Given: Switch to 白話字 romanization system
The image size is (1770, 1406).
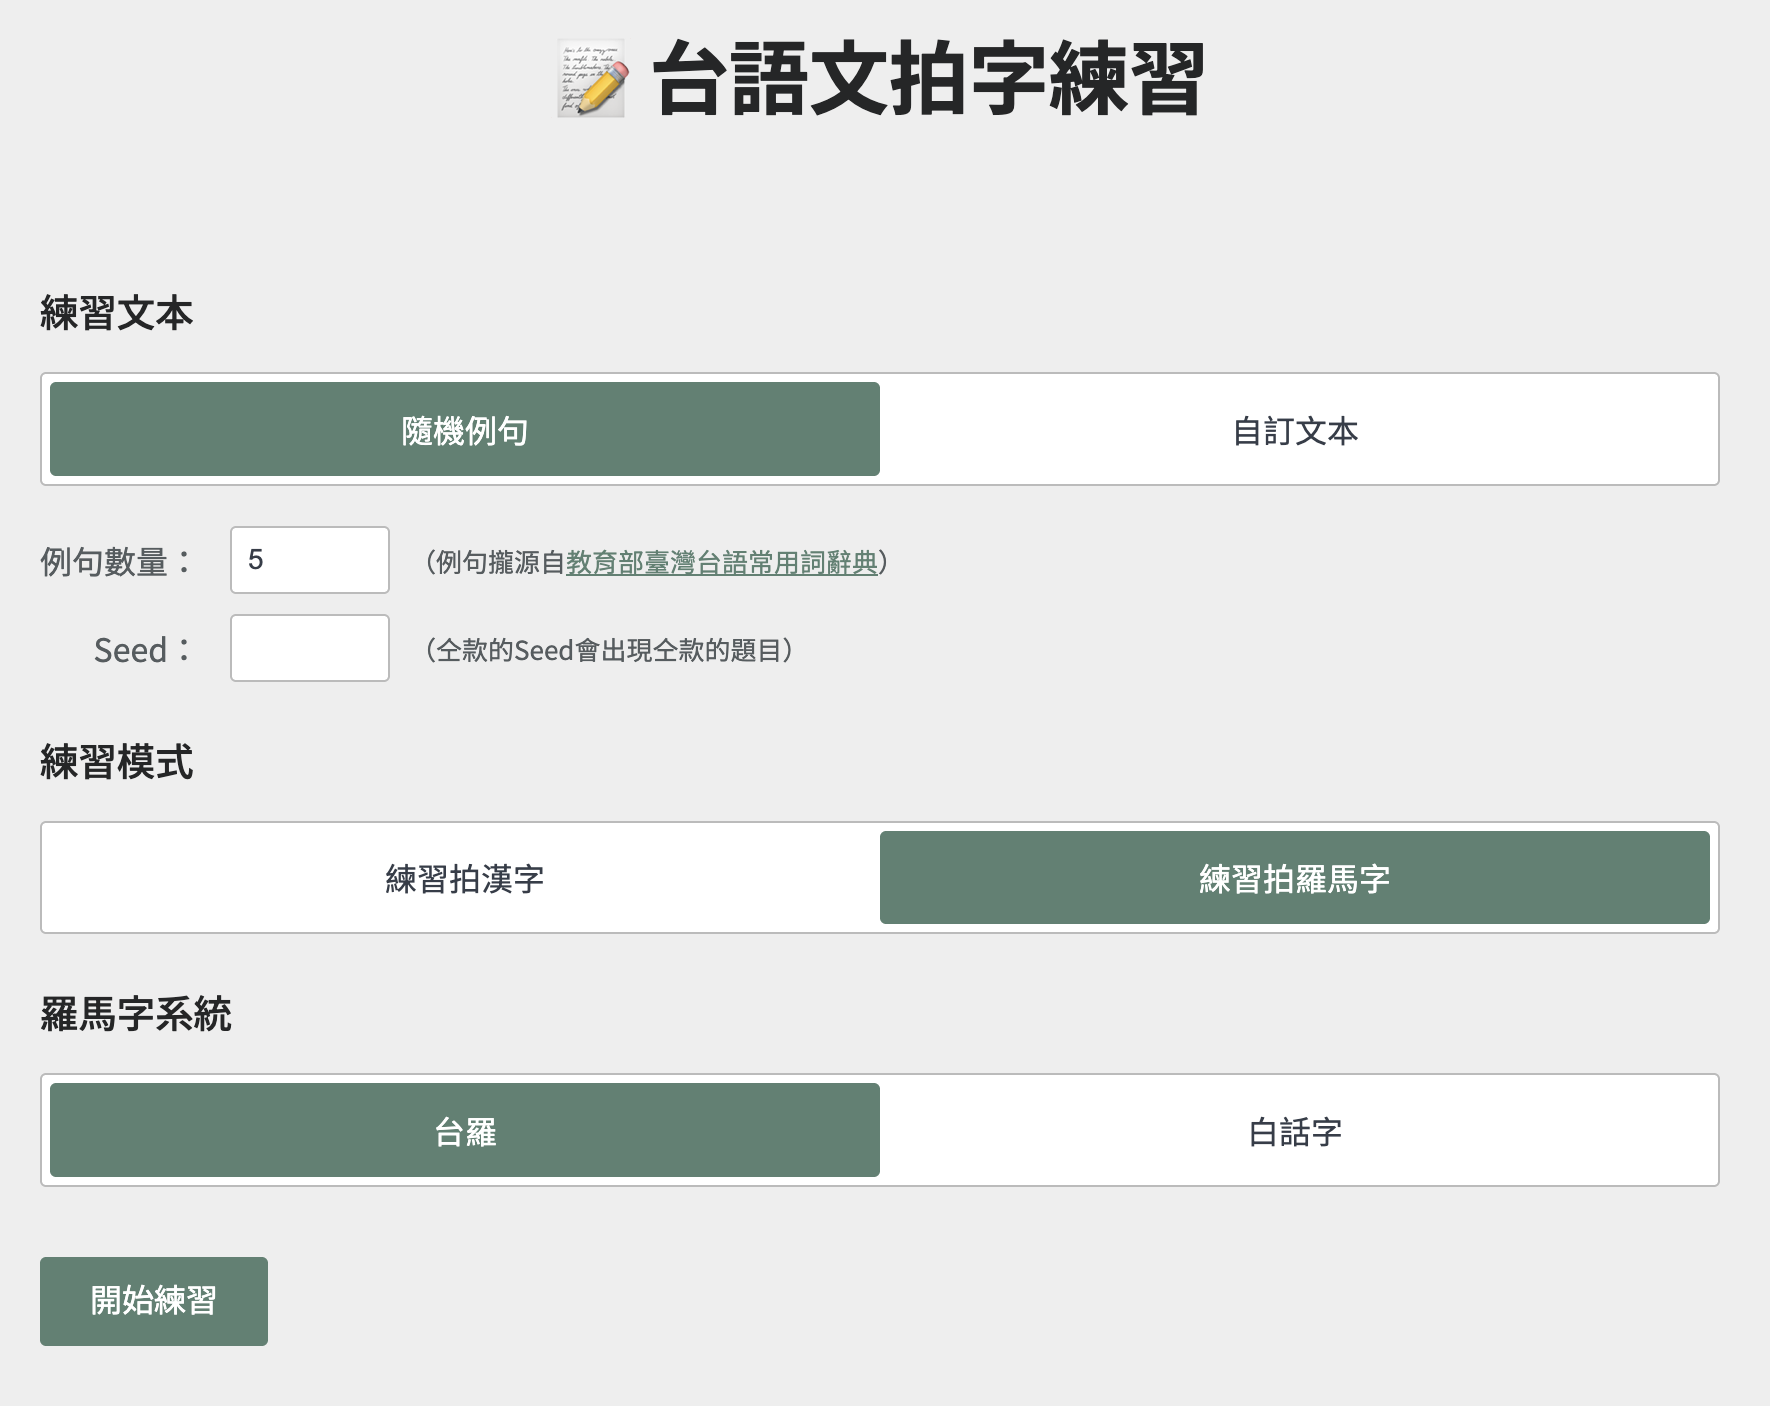Looking at the screenshot, I should (1296, 1130).
